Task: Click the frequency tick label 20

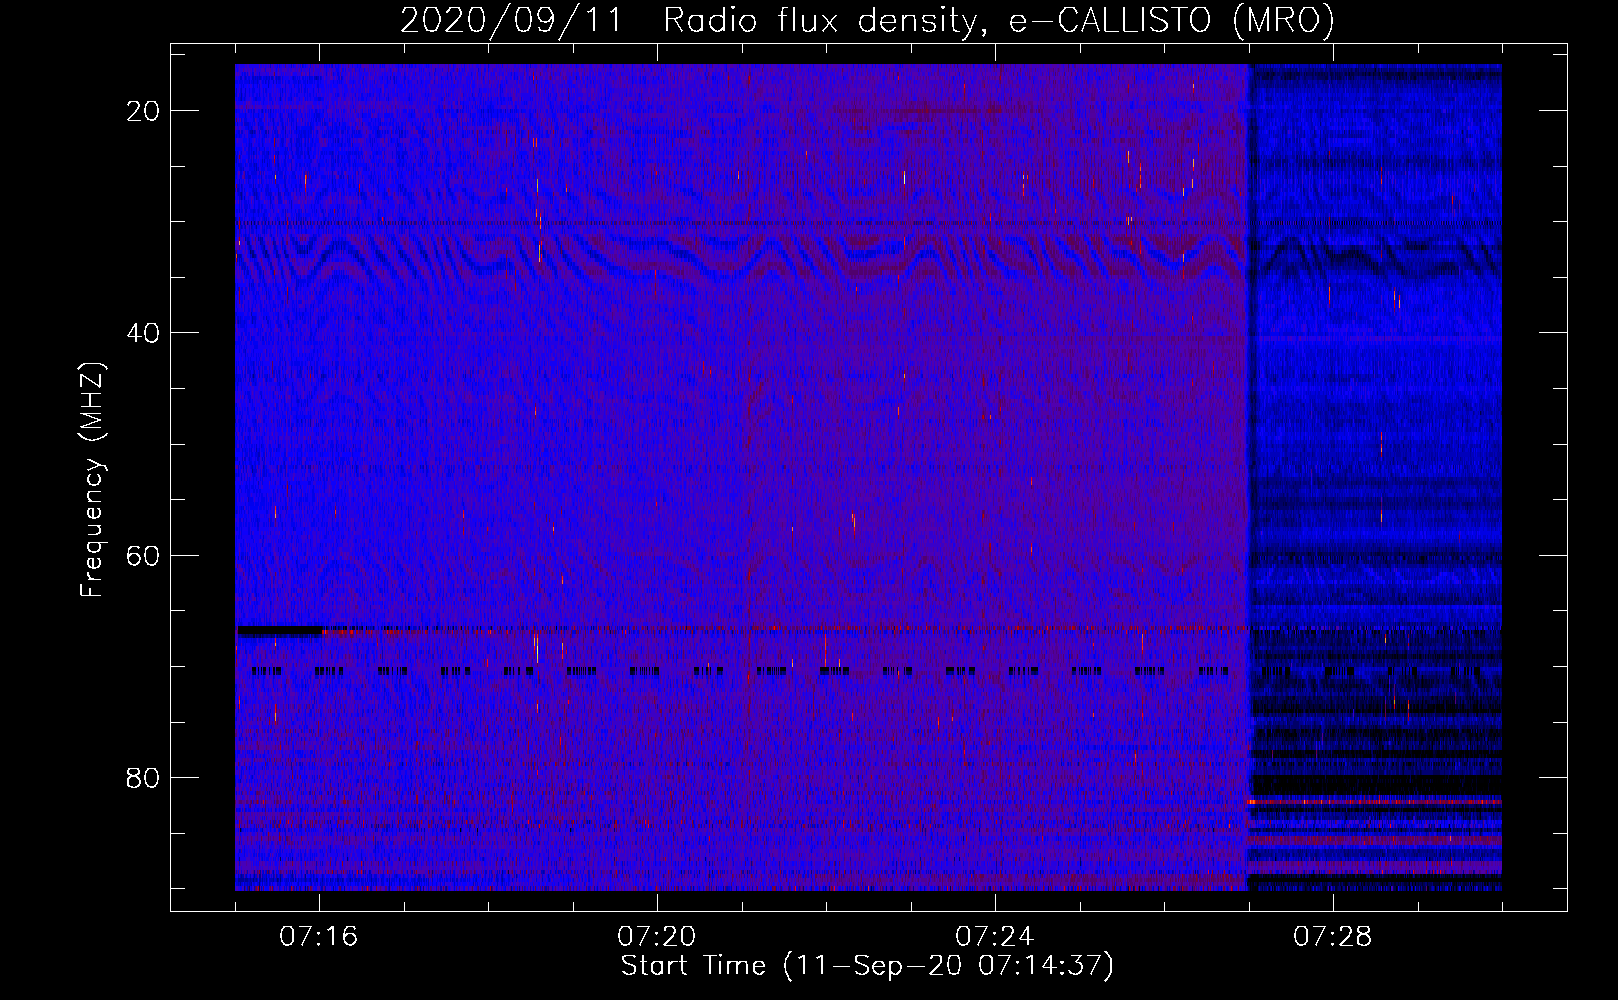Action: pos(144,111)
